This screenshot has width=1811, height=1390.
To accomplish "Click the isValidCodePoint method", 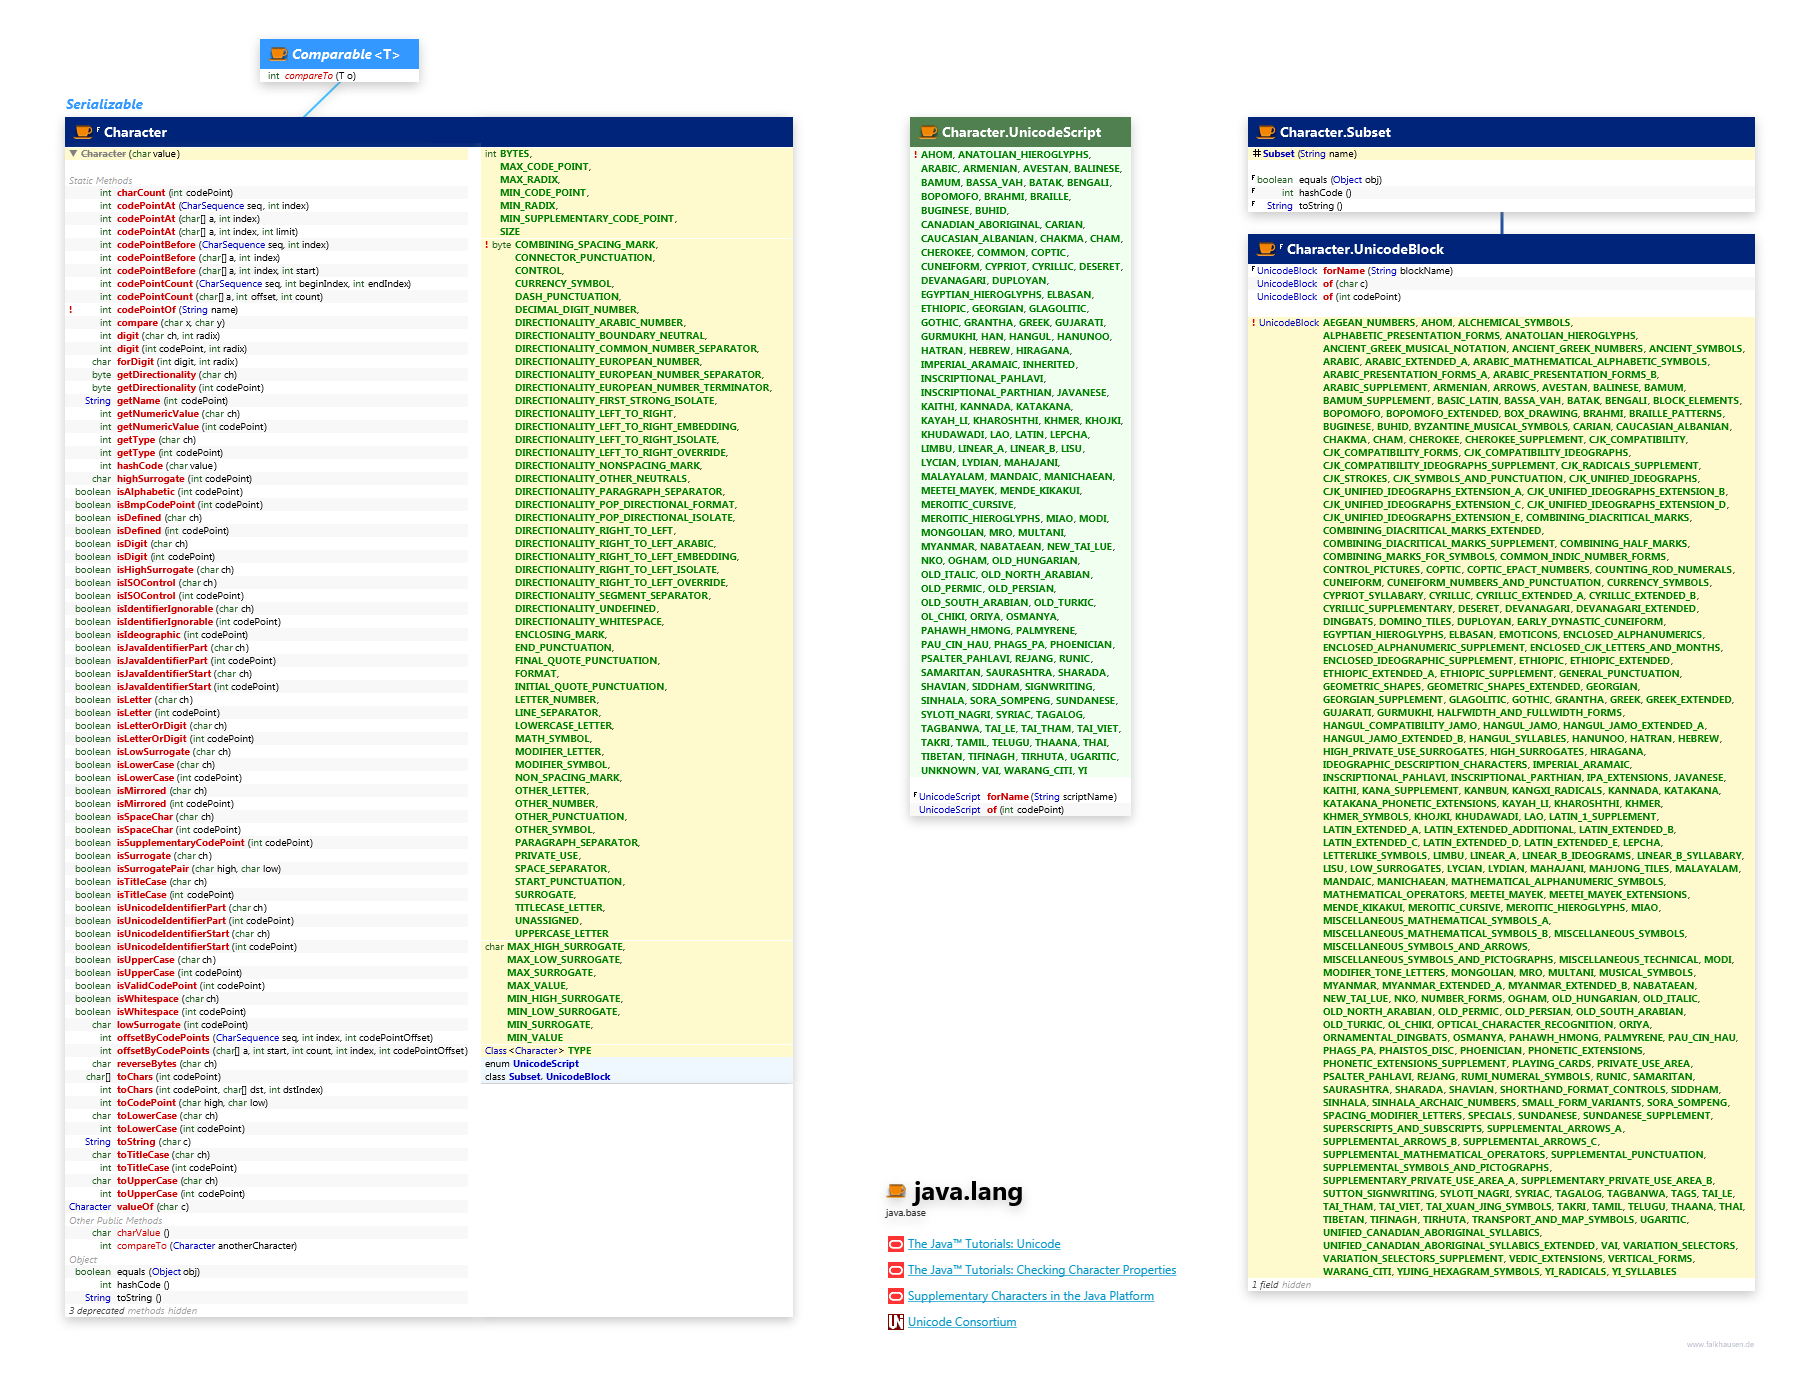I will click(191, 986).
